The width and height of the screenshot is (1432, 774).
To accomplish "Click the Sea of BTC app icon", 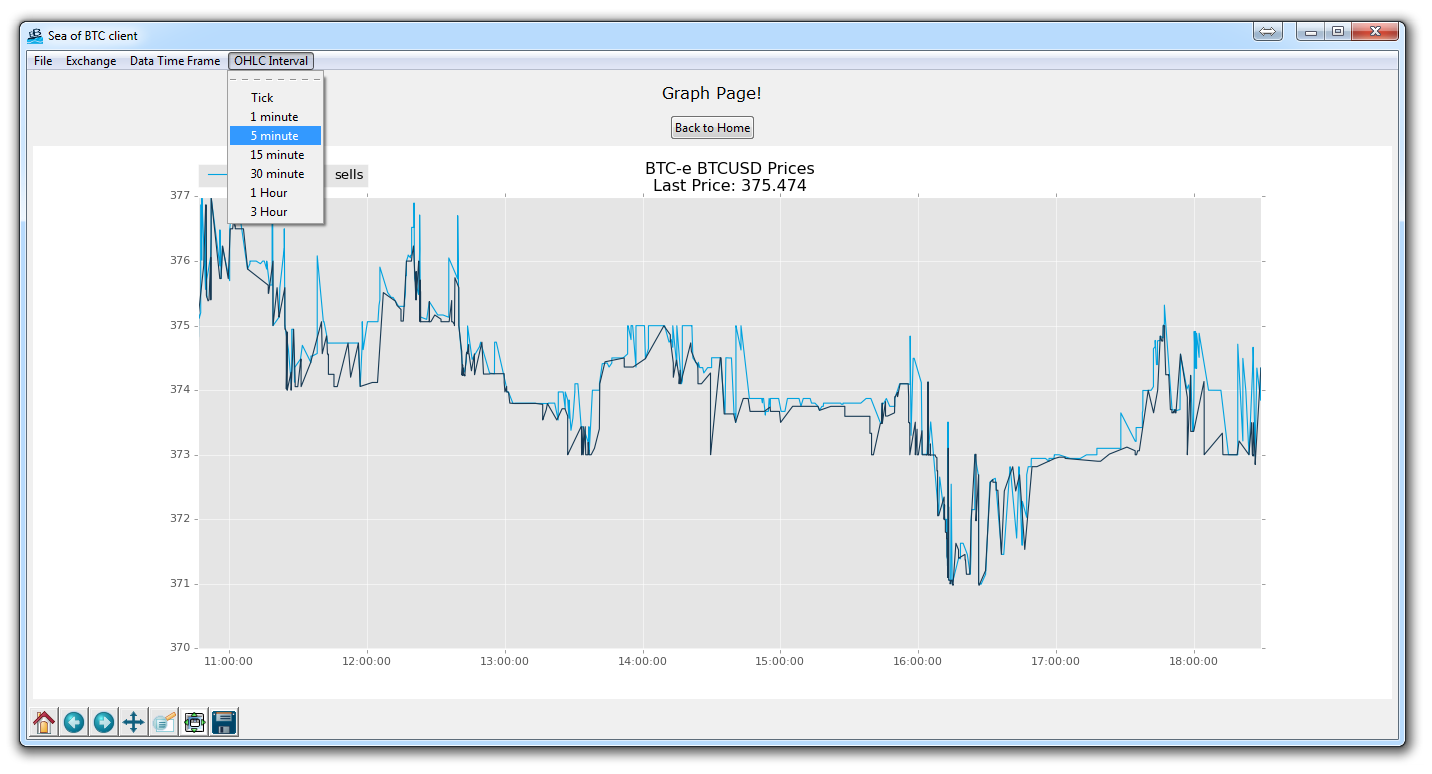I will [x=35, y=35].
